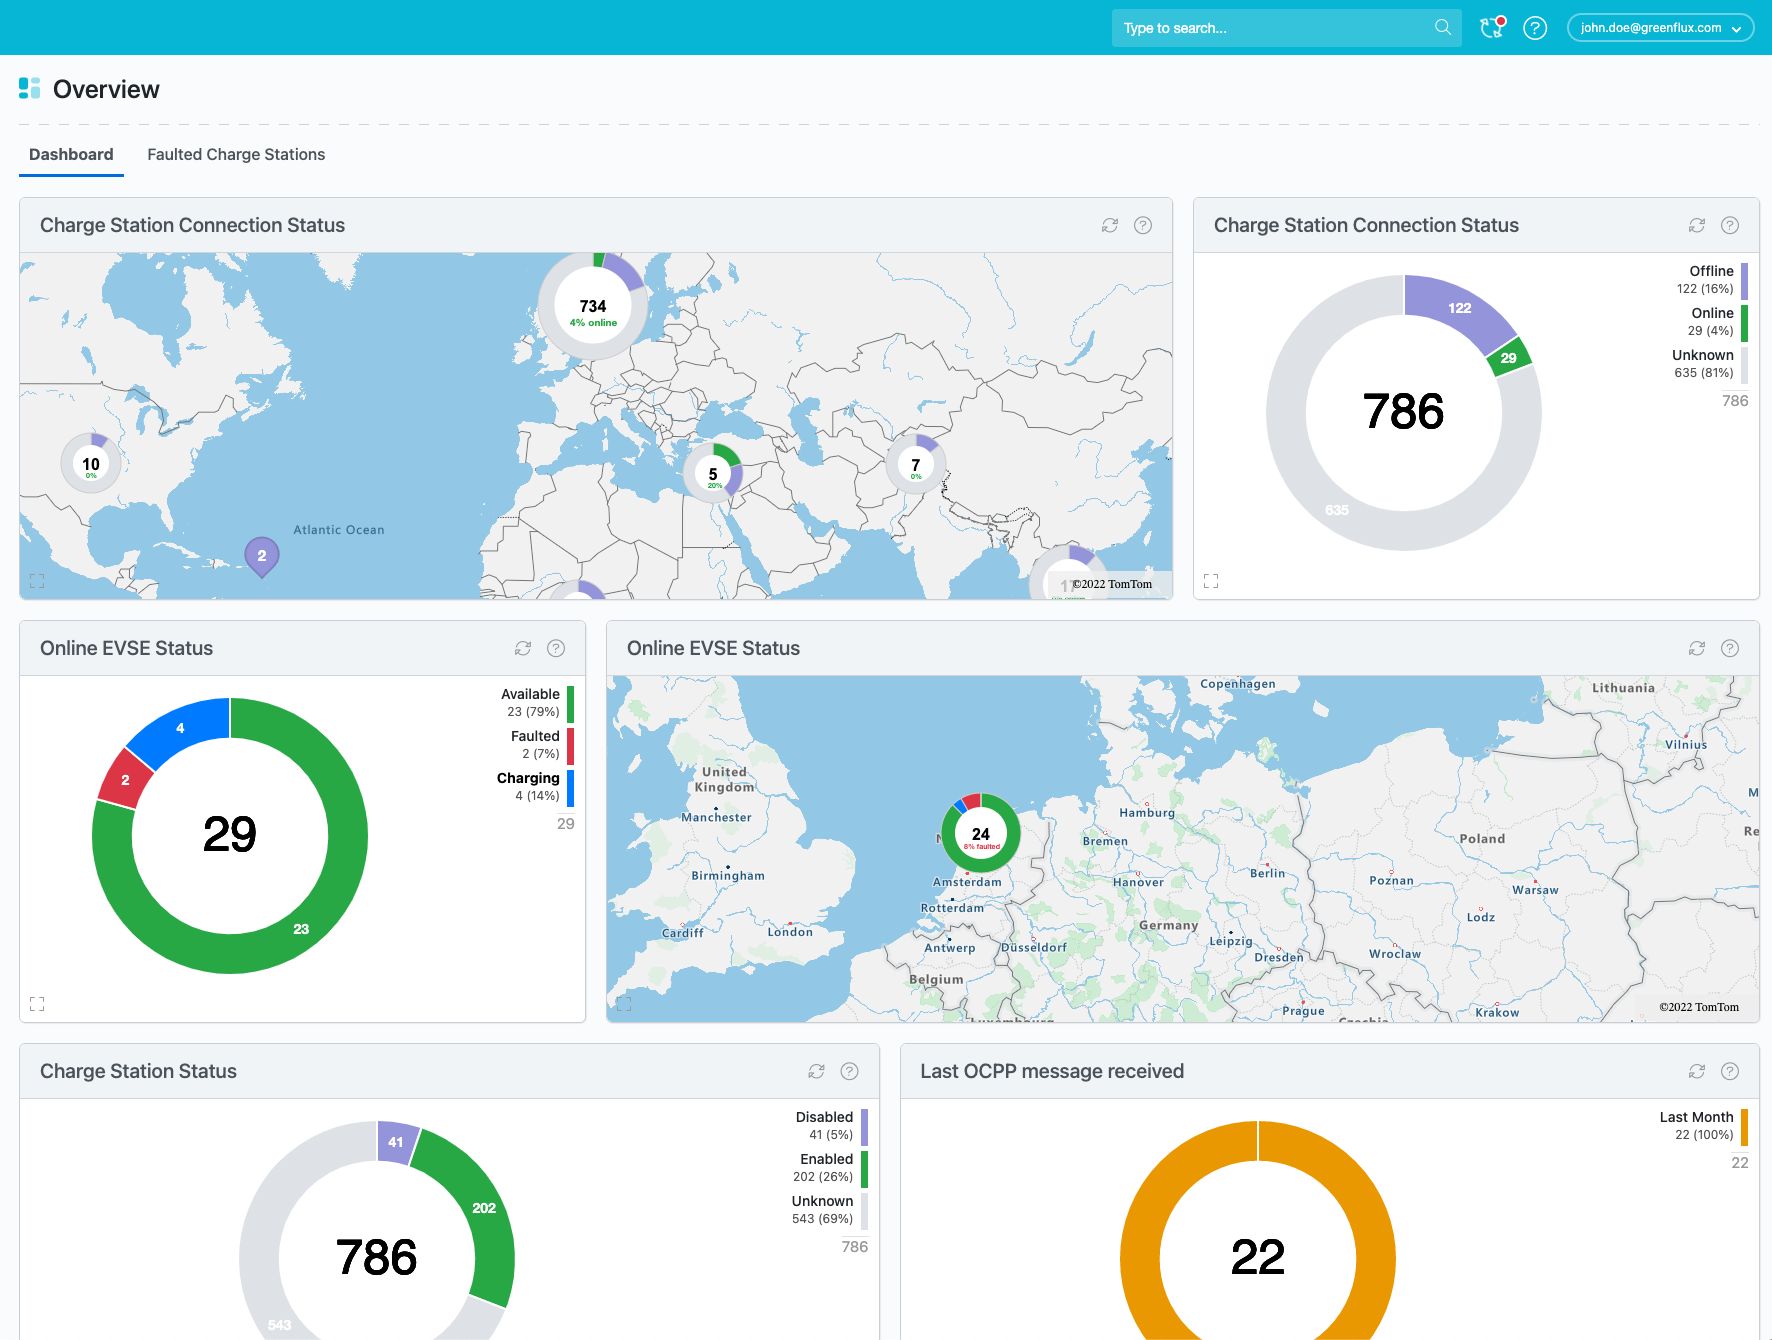Screen dimensions: 1772x1340
Task: Click the 5 cluster near the Mediterranean
Action: (713, 474)
